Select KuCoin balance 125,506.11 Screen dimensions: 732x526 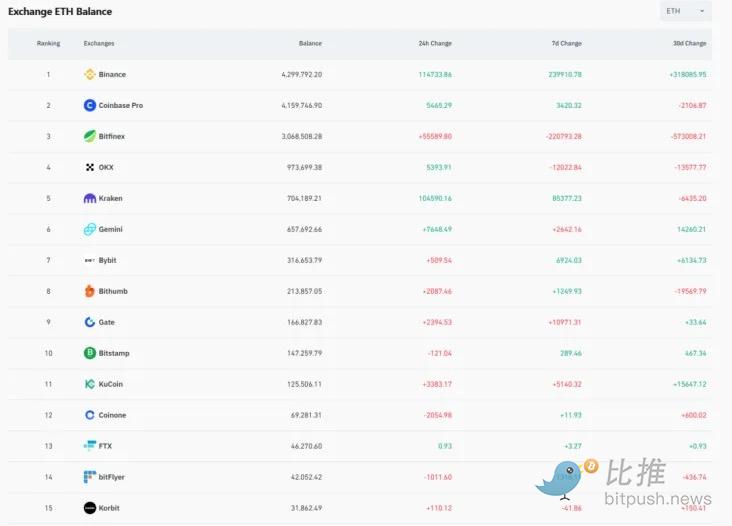click(304, 384)
